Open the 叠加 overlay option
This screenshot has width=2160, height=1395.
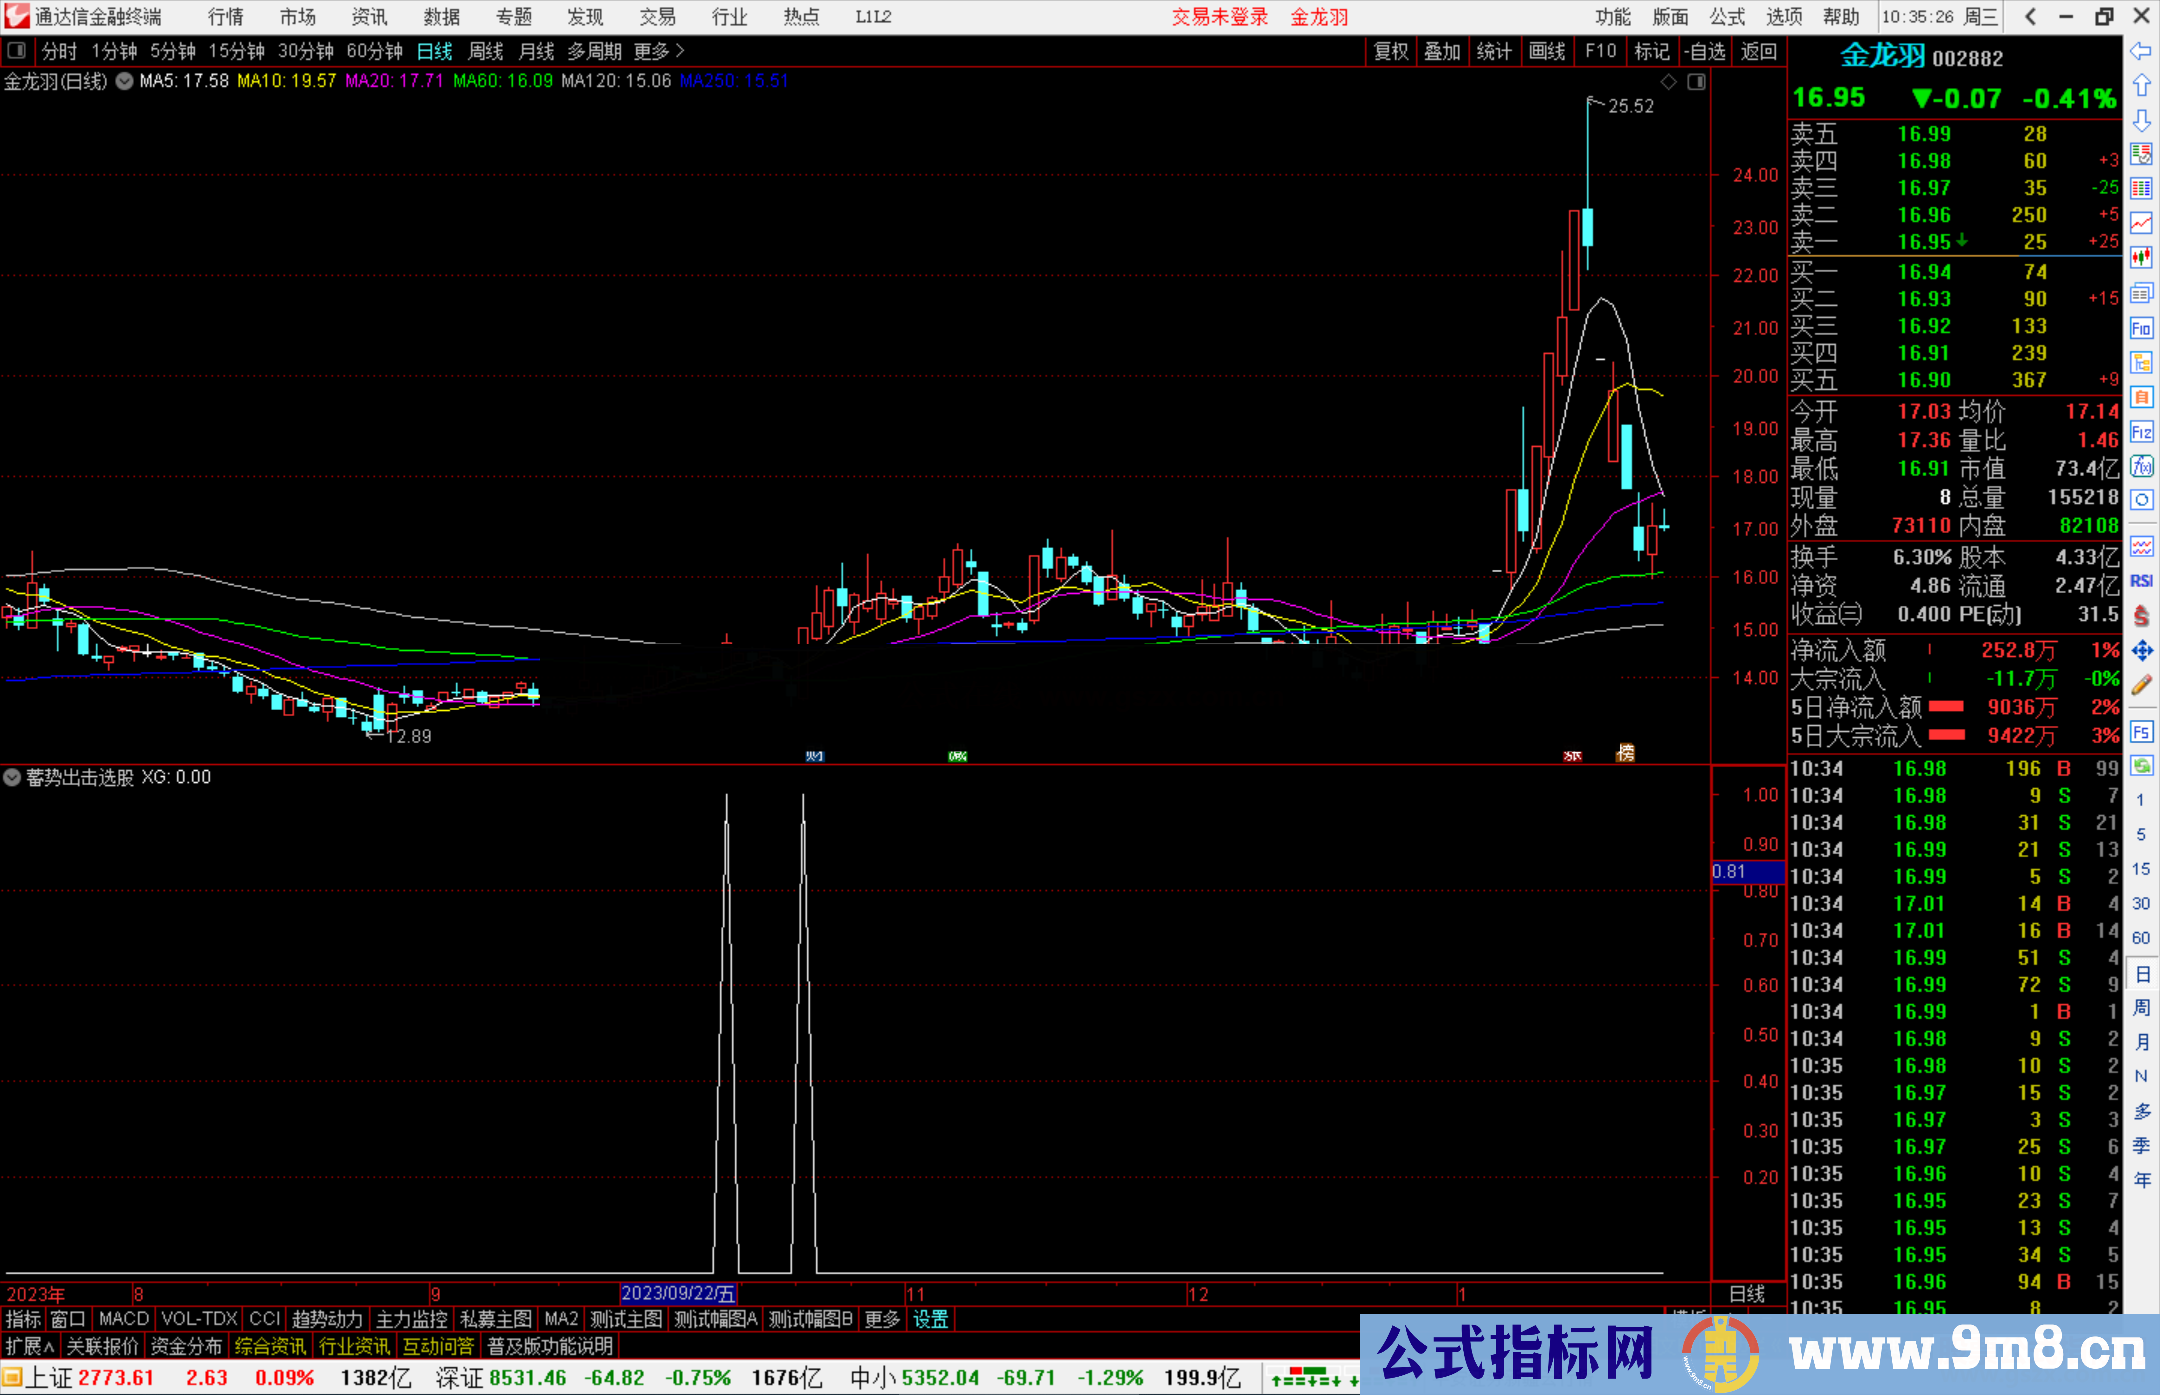point(1442,51)
